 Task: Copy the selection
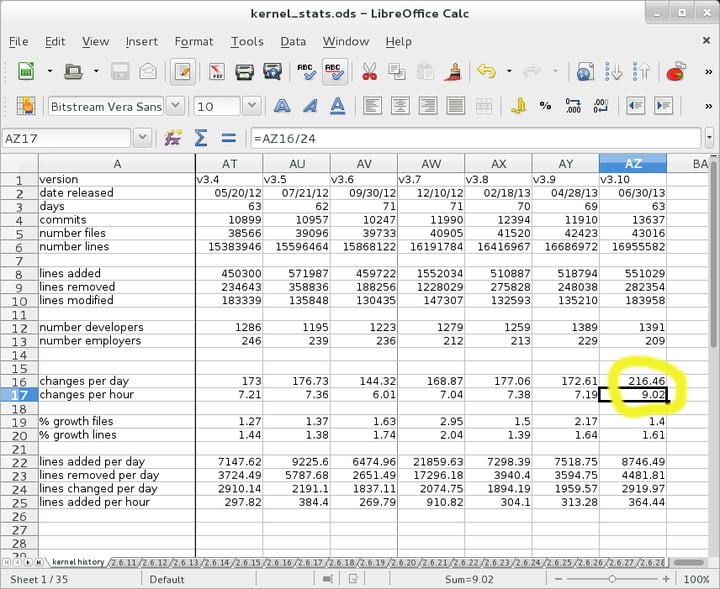[397, 71]
